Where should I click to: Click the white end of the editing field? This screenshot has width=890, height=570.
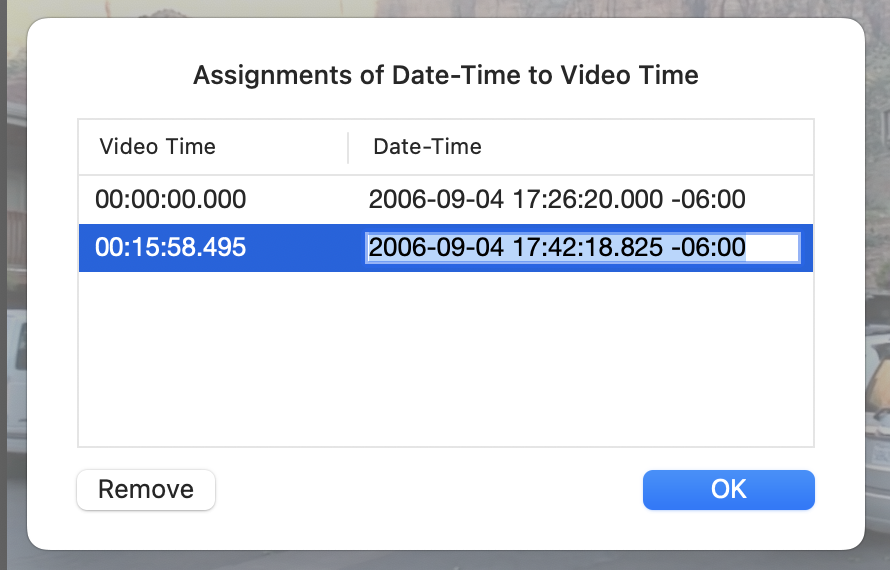[772, 248]
